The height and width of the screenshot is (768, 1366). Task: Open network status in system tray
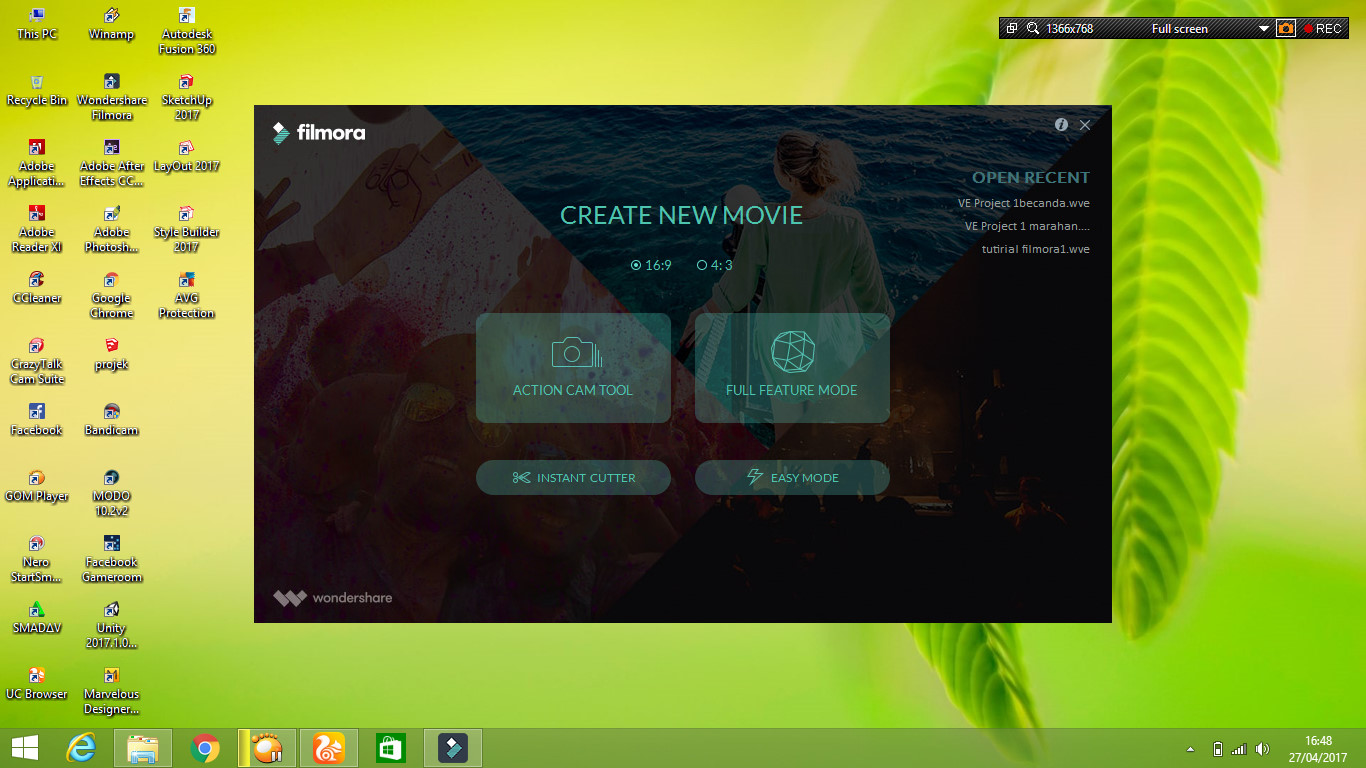[1239, 749]
